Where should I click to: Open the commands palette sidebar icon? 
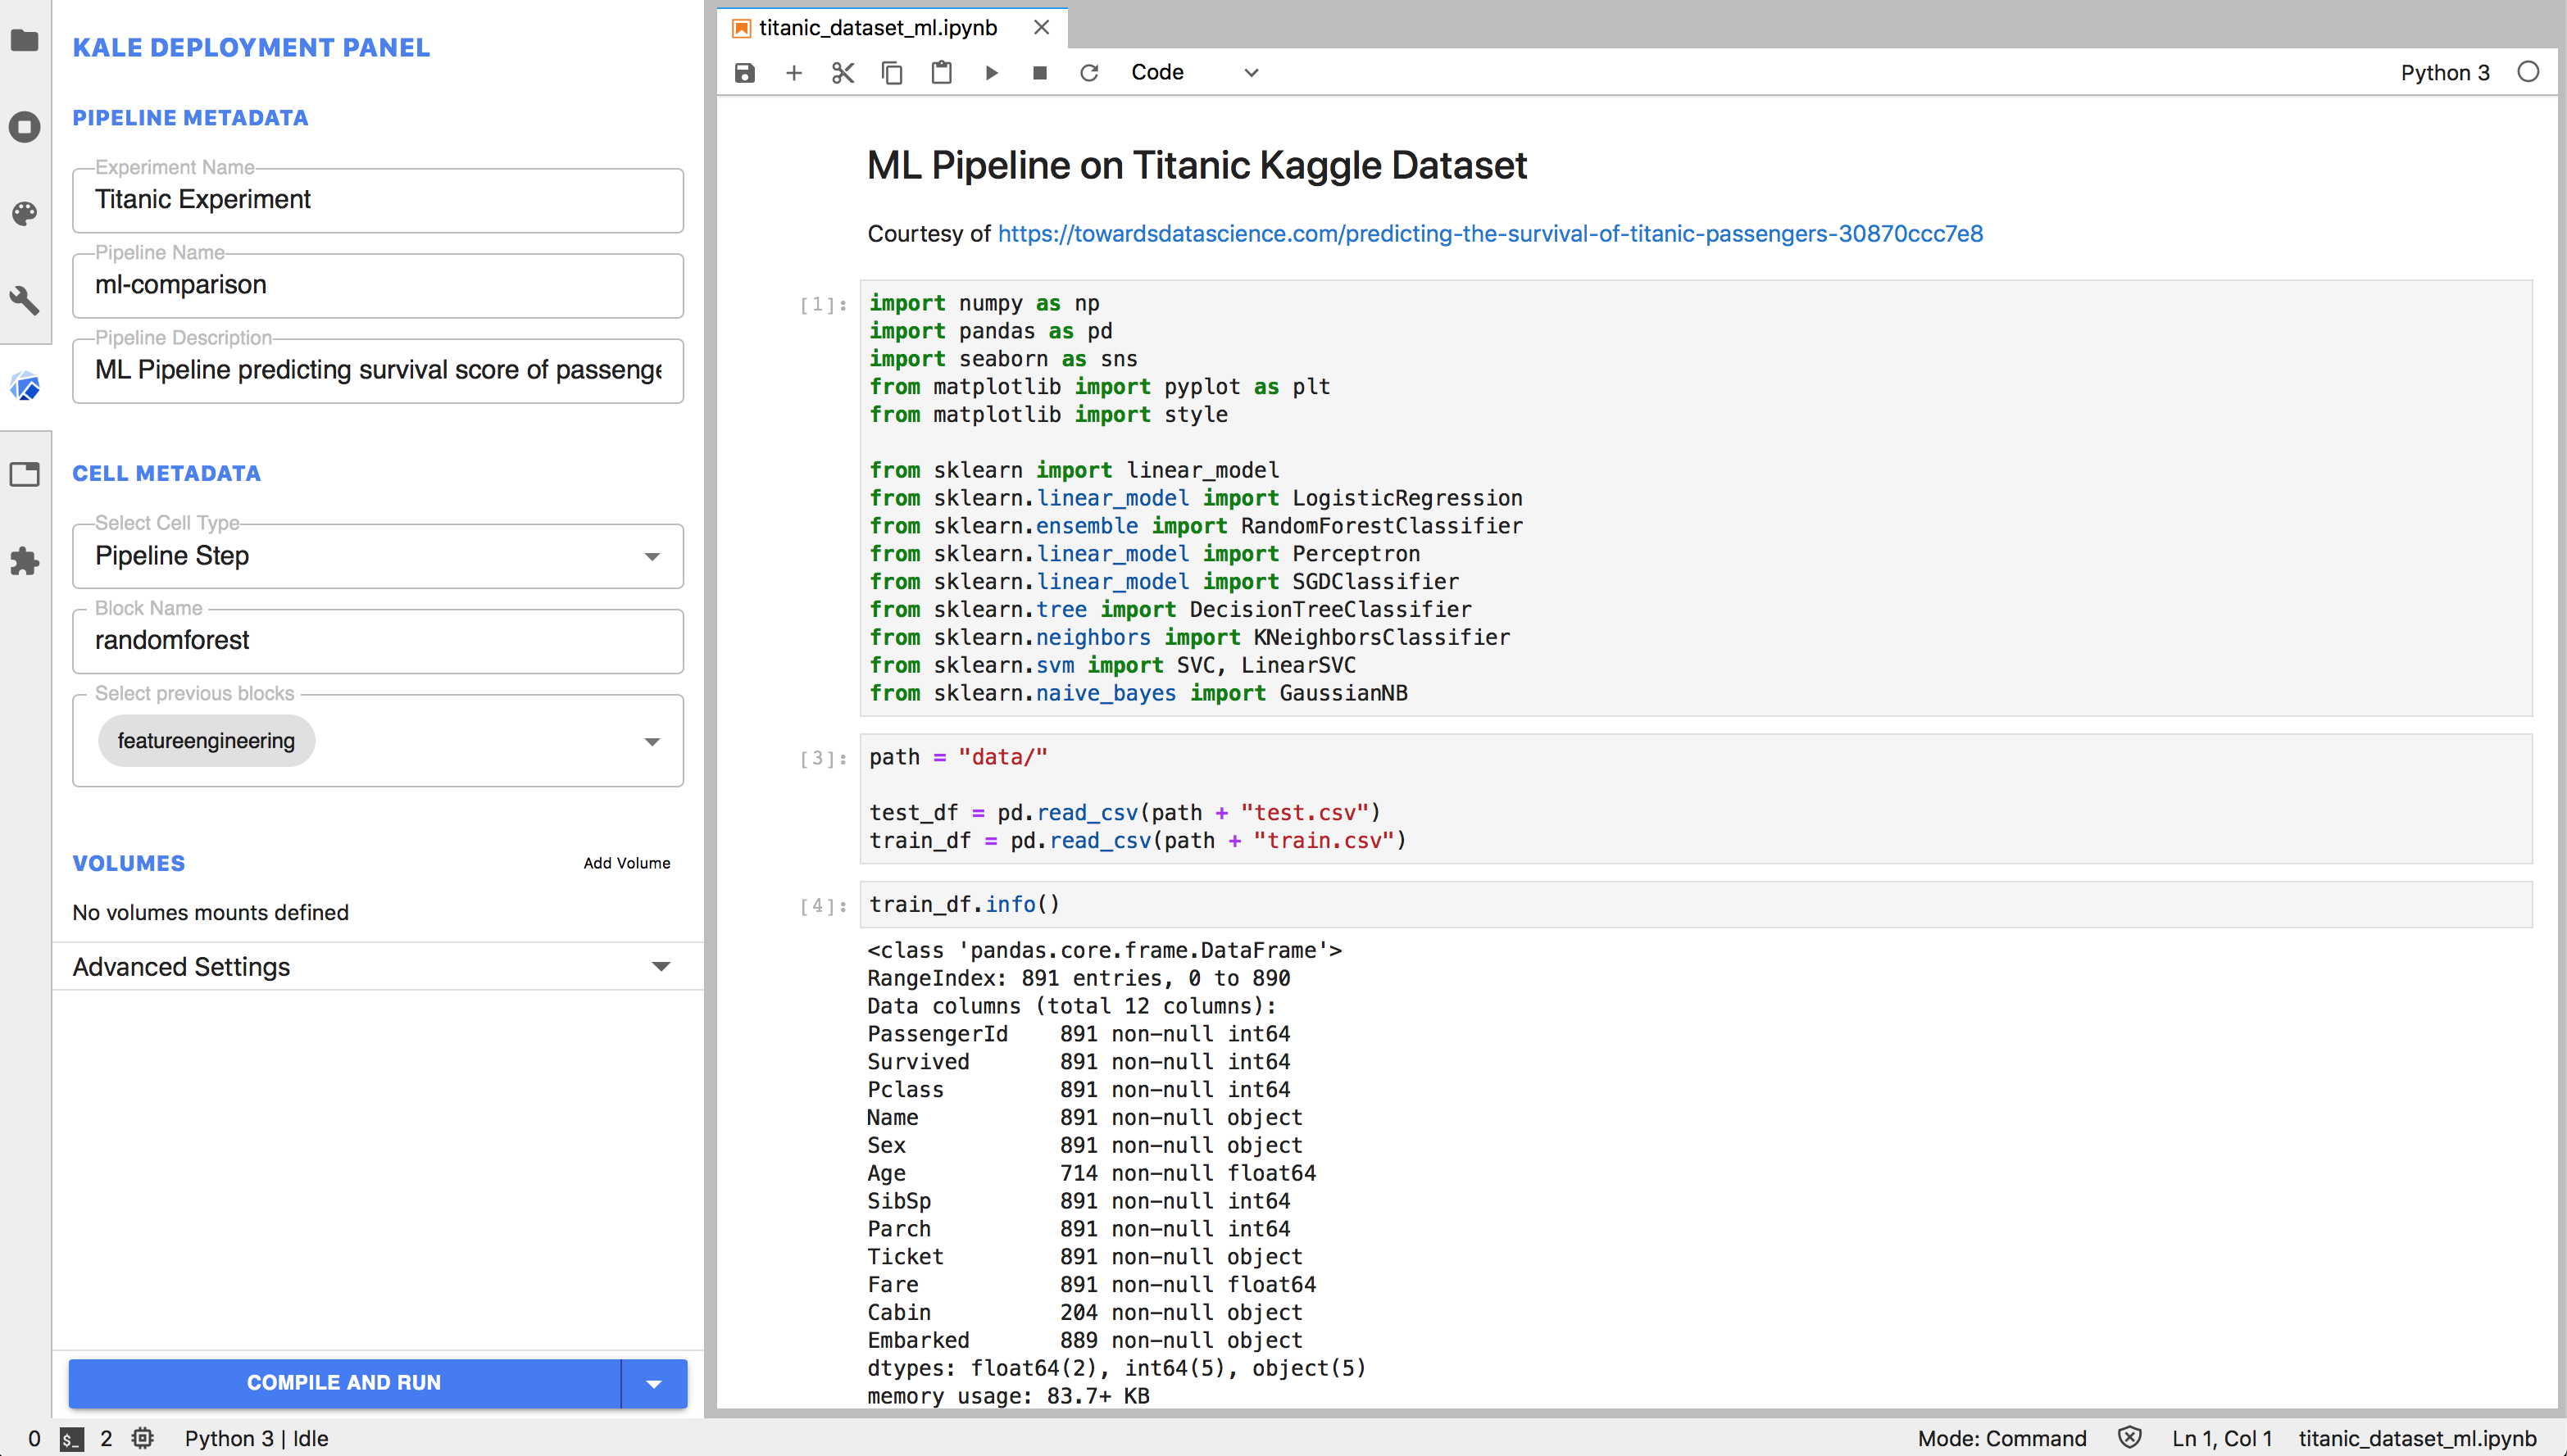[25, 213]
